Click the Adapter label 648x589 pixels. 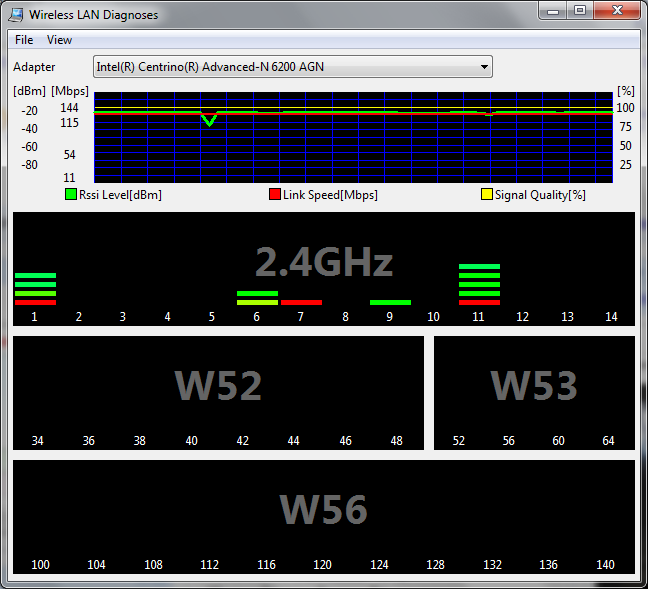[x=34, y=67]
